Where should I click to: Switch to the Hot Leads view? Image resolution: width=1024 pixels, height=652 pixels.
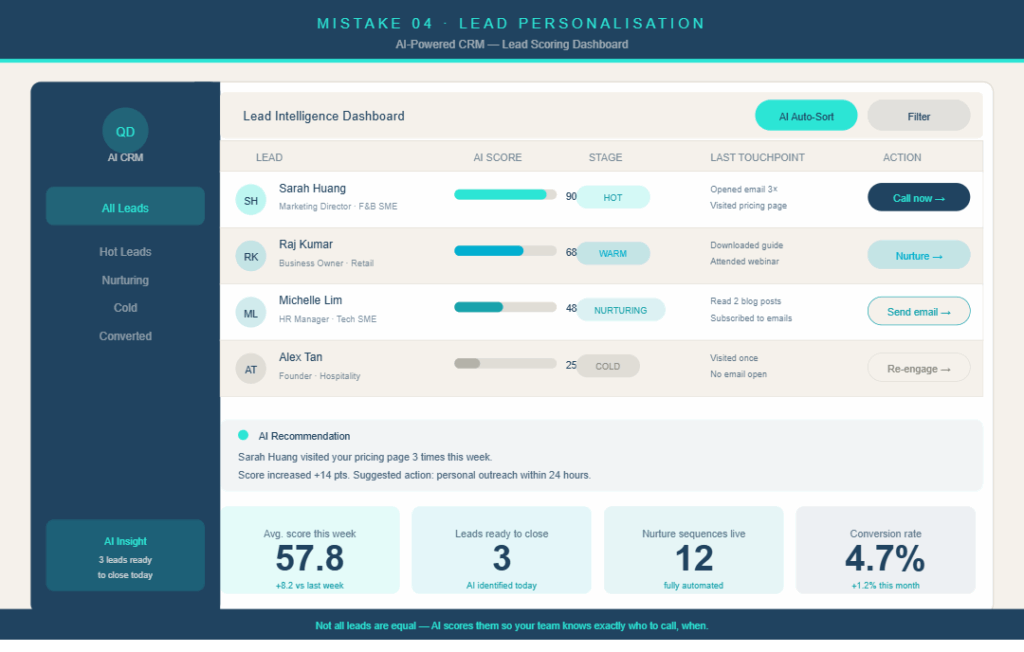pyautogui.click(x=125, y=251)
